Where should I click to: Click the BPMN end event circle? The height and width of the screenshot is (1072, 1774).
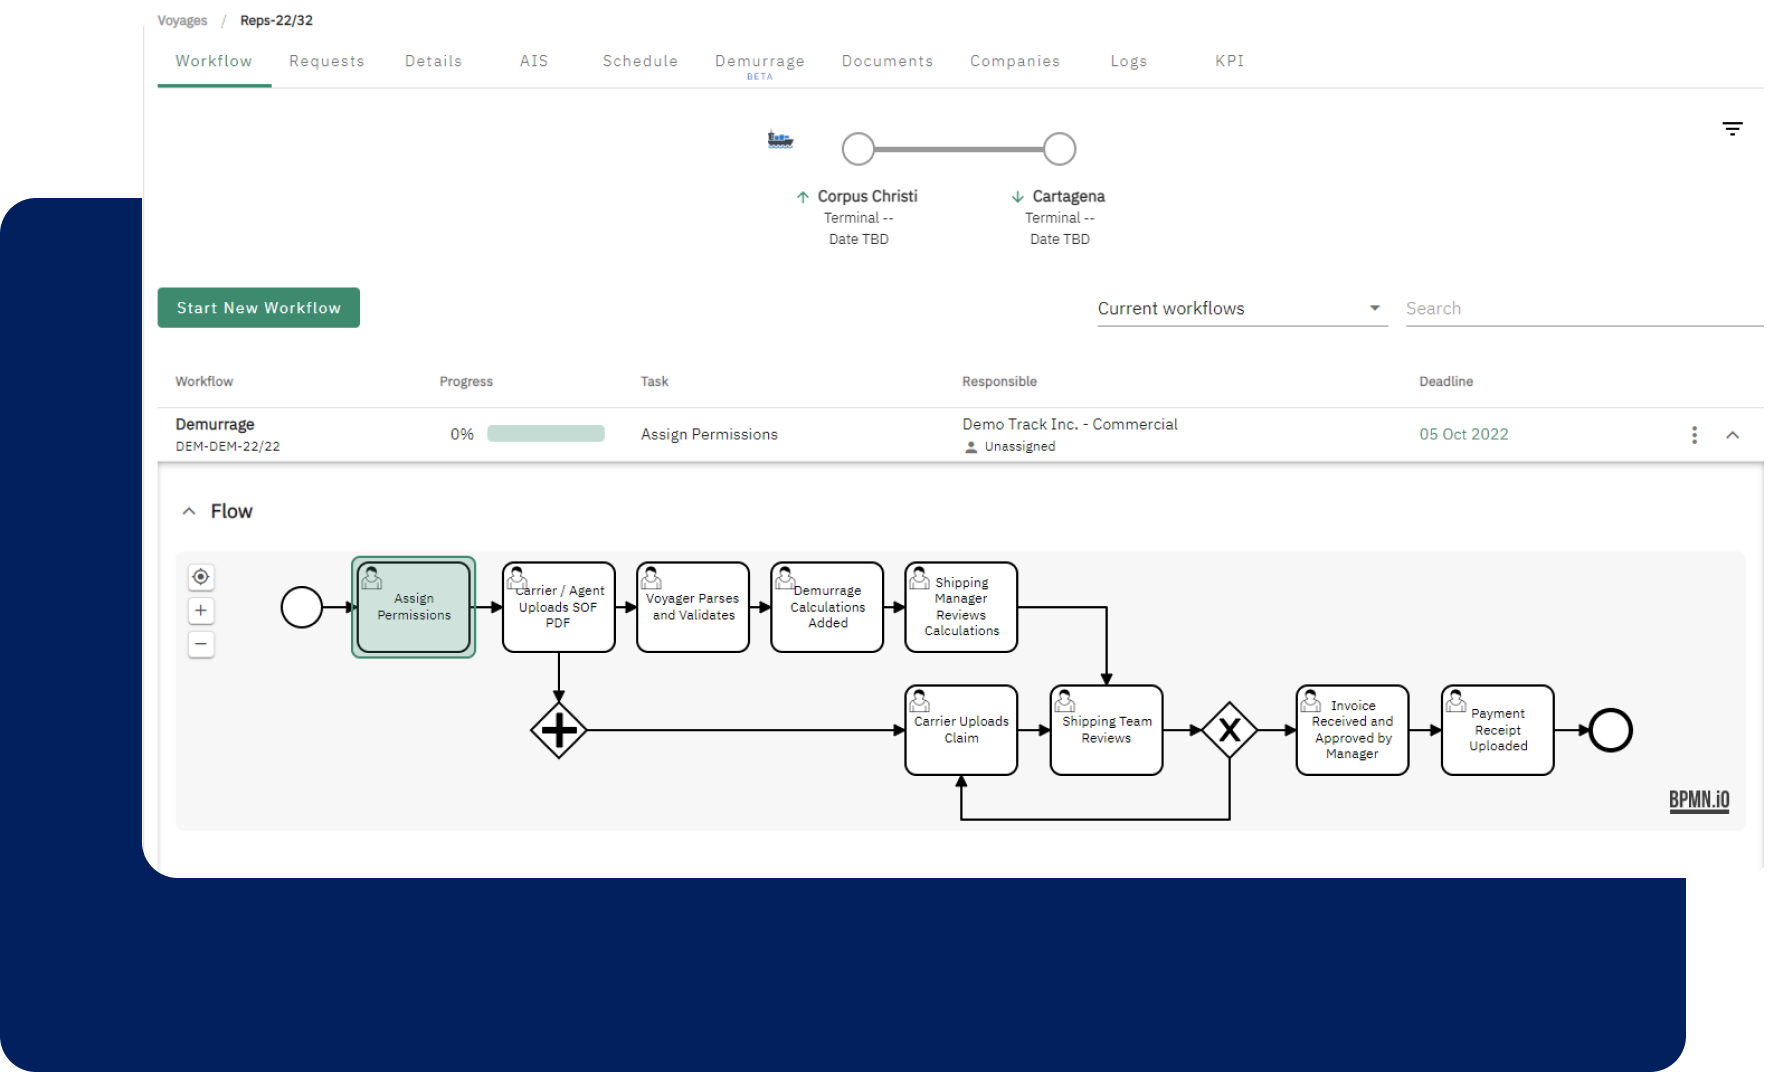point(1610,730)
